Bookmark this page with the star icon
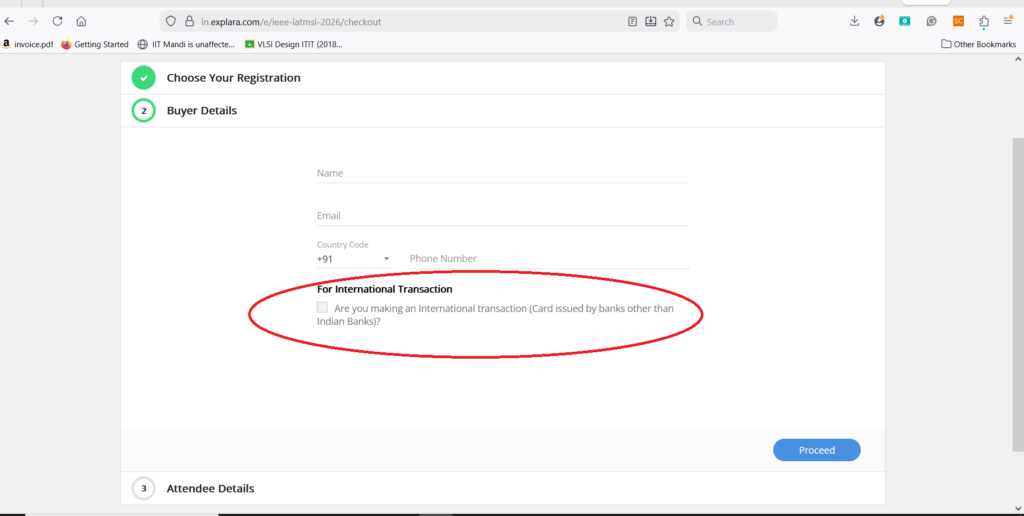Image resolution: width=1024 pixels, height=516 pixels. click(669, 21)
